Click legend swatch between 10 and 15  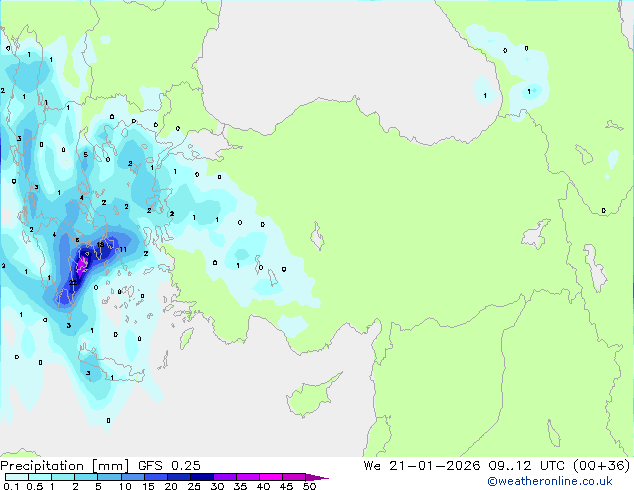point(133,477)
